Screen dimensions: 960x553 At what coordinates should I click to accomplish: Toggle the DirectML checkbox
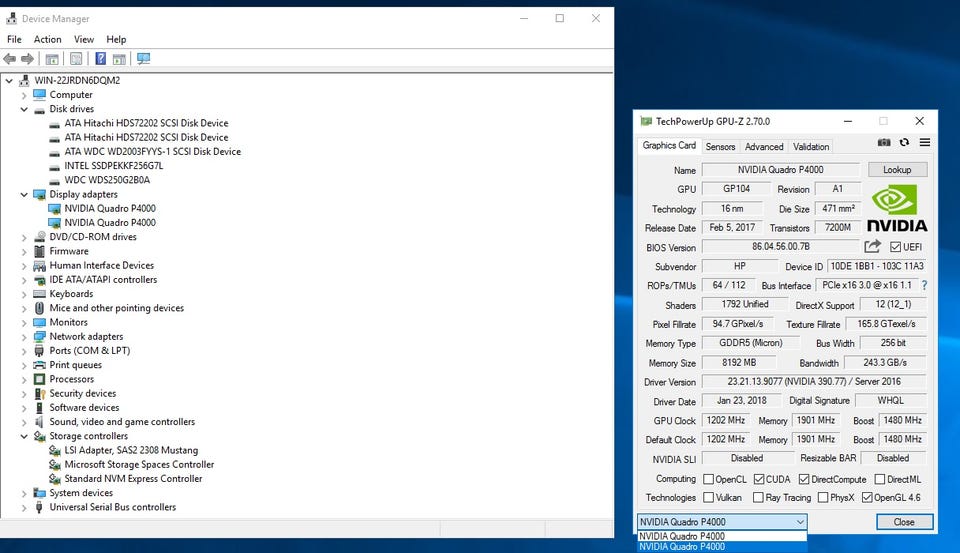pos(880,479)
